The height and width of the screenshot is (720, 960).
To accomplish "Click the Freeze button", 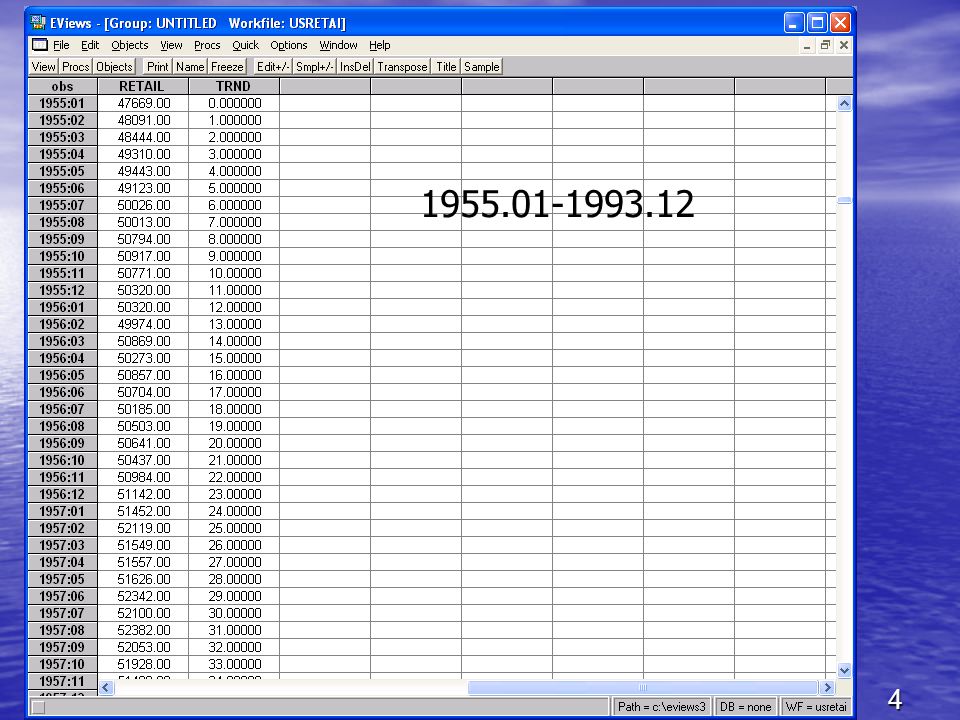I will tap(227, 67).
